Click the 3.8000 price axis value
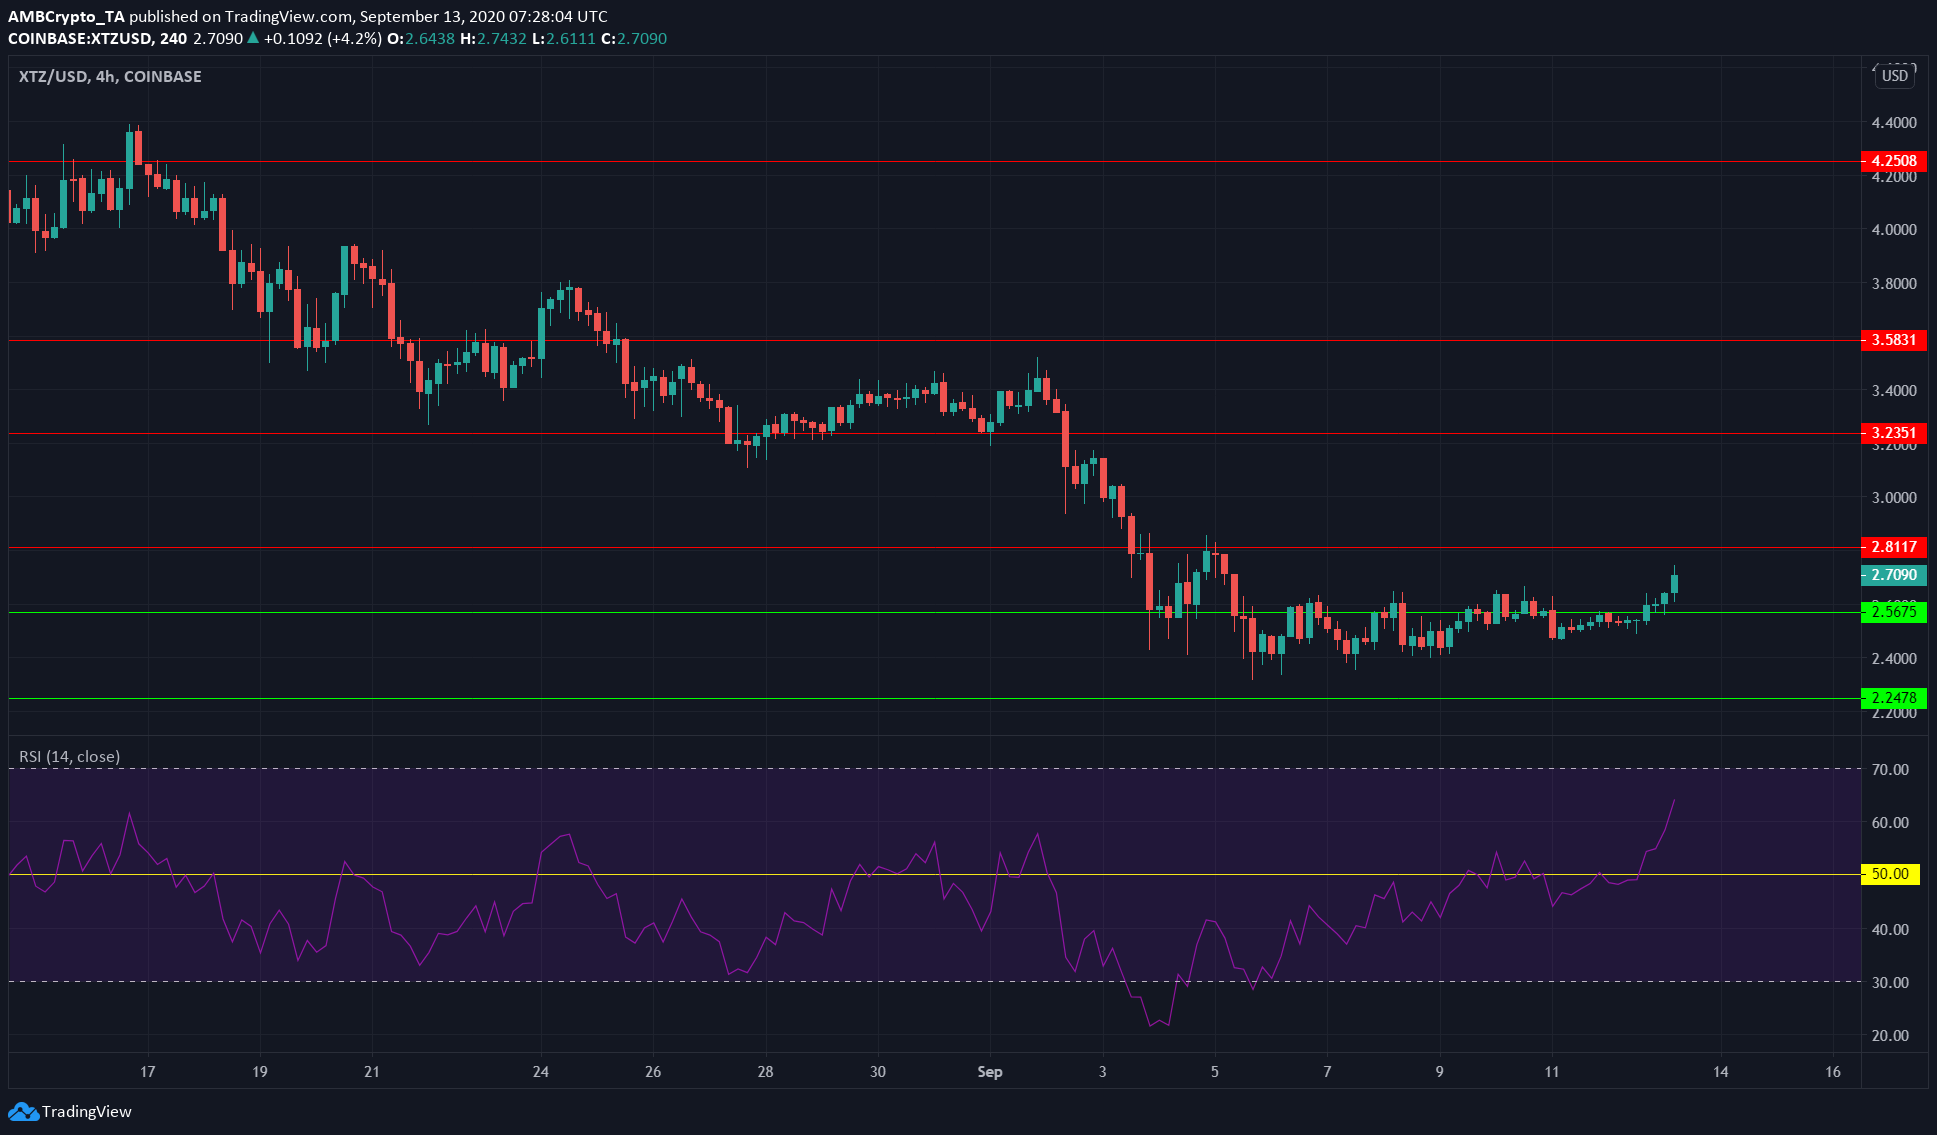The height and width of the screenshot is (1135, 1937). coord(1894,284)
